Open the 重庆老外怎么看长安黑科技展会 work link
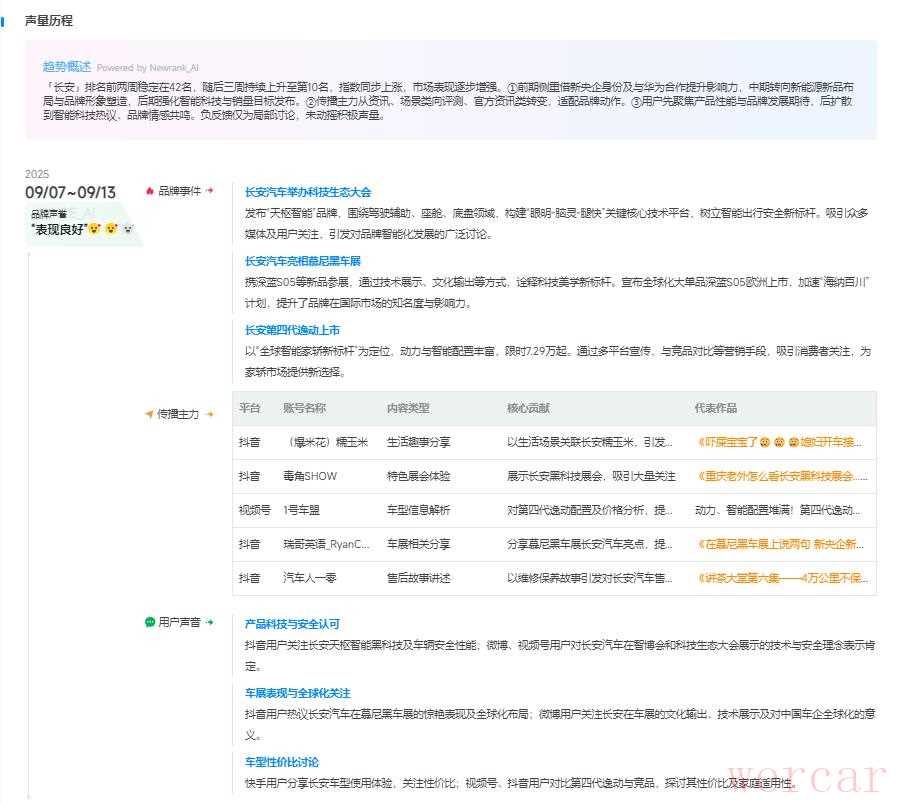This screenshot has width=900, height=805. click(781, 476)
